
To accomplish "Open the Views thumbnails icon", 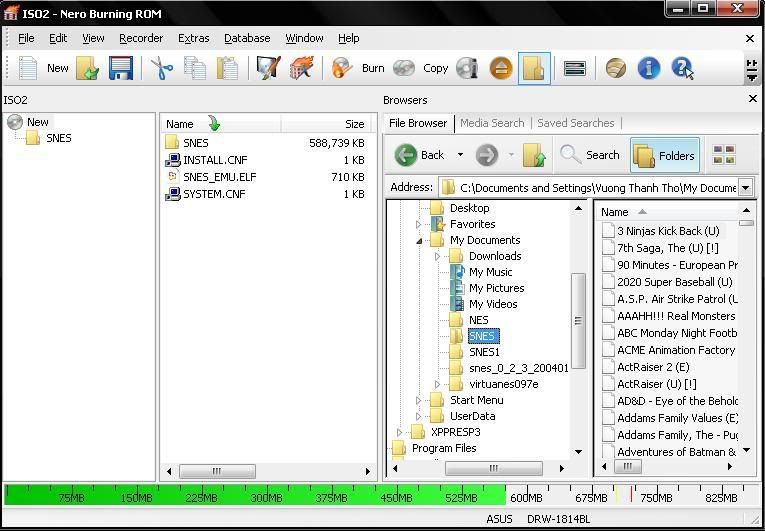I will point(724,155).
